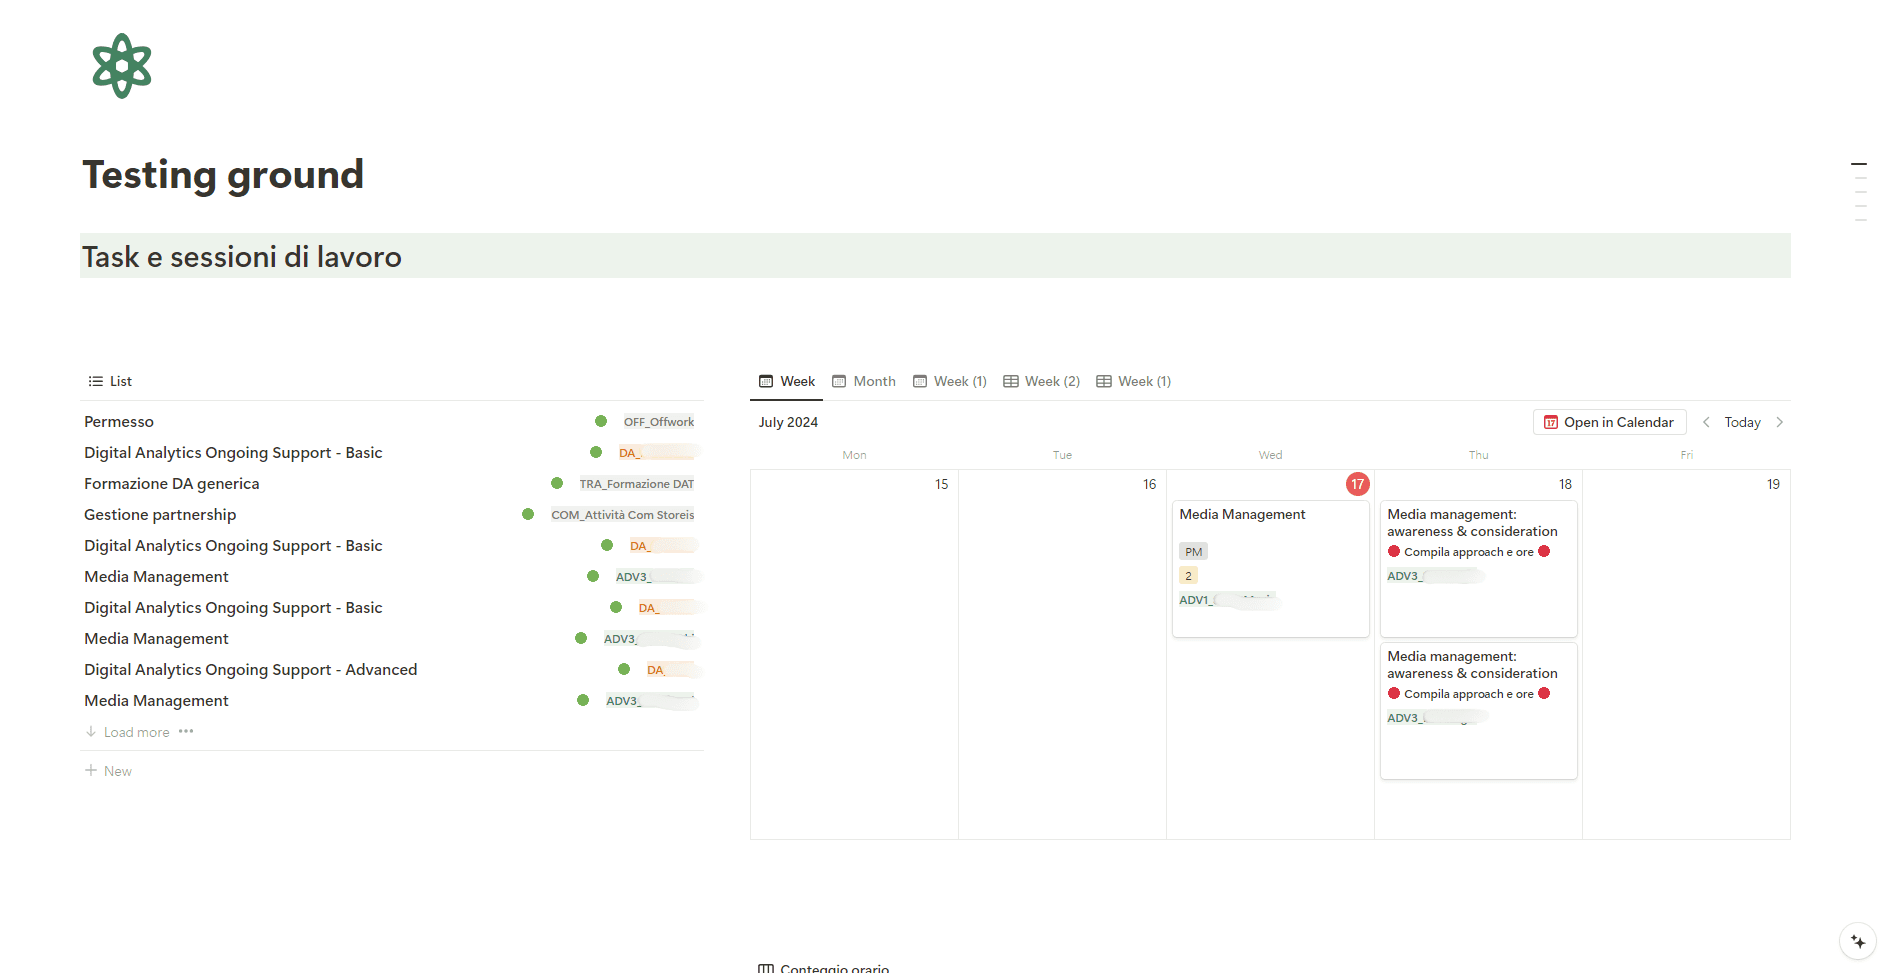
Task: Jump to Today in calendar
Action: pyautogui.click(x=1742, y=422)
